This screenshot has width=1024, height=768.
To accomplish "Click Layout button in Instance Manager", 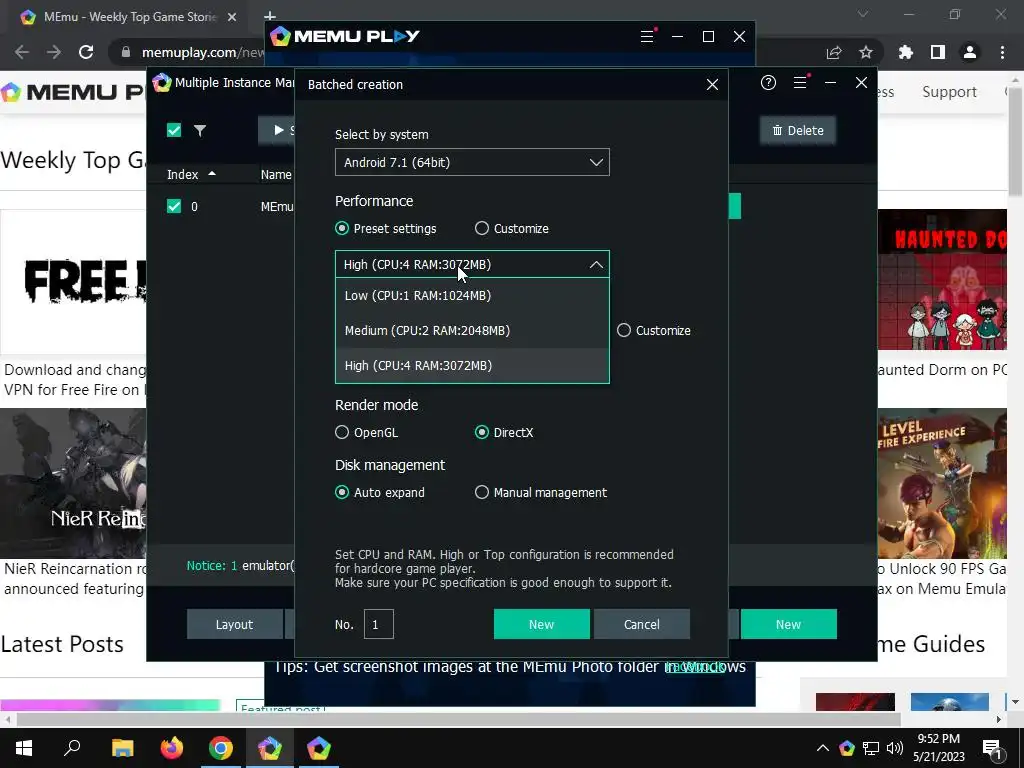I will [234, 624].
